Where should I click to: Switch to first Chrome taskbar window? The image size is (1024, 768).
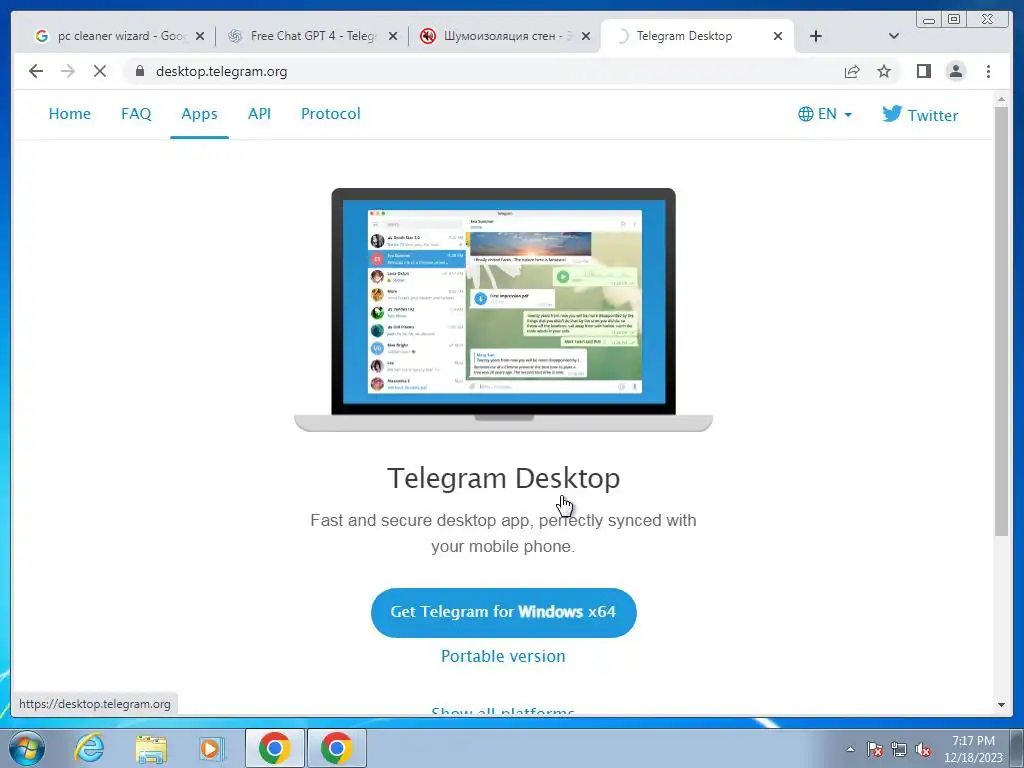pos(274,748)
